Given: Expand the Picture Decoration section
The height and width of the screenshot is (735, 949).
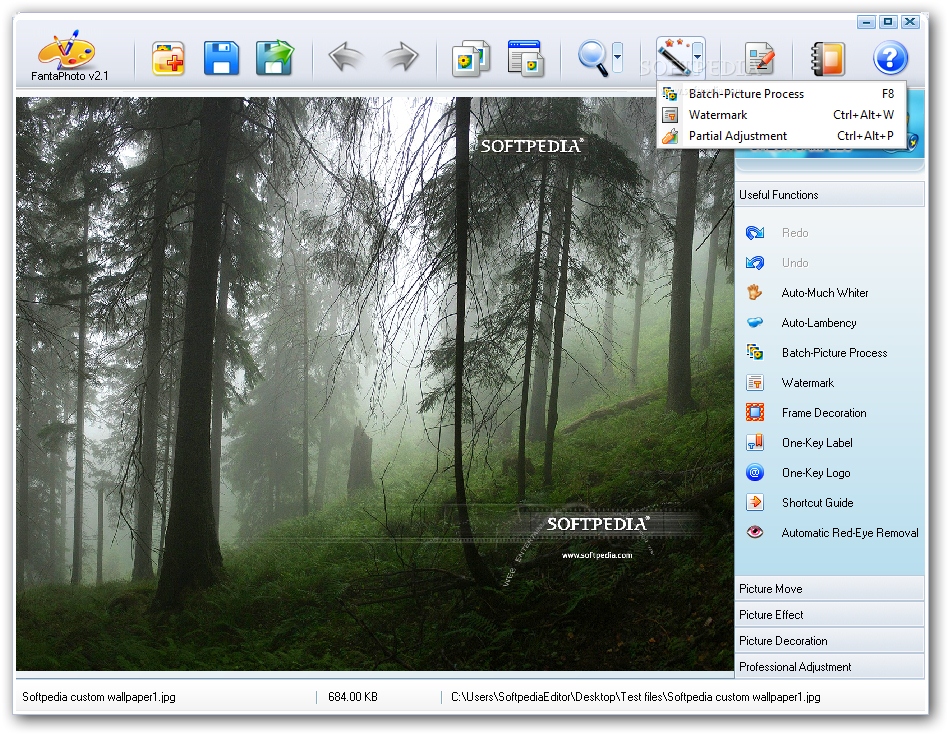Looking at the screenshot, I should [x=829, y=641].
